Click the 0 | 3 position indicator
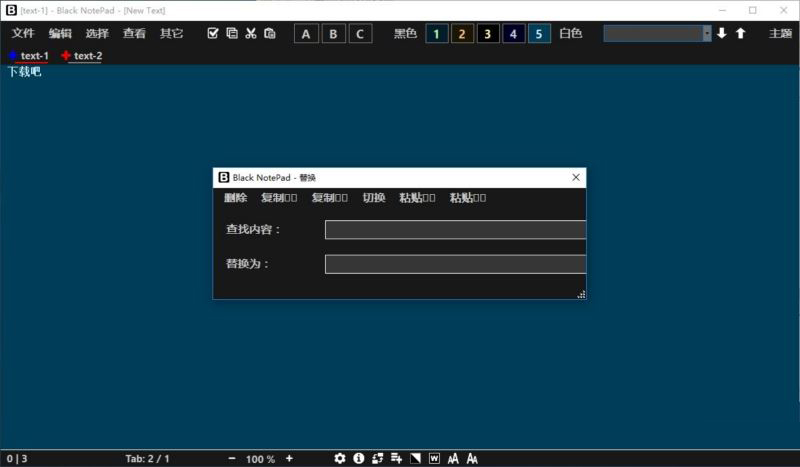Viewport: 800px width, 467px height. pyautogui.click(x=17, y=459)
